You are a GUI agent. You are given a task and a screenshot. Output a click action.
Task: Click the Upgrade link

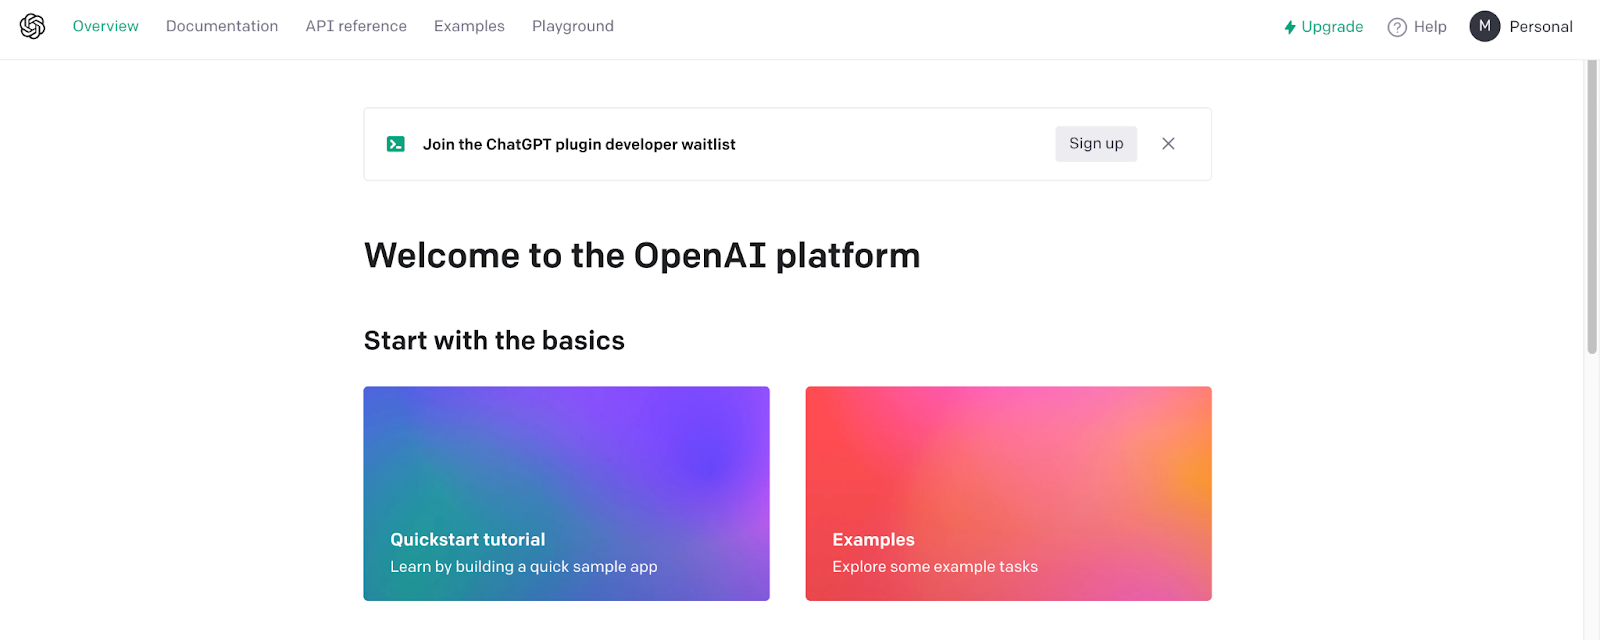[x=1324, y=27]
